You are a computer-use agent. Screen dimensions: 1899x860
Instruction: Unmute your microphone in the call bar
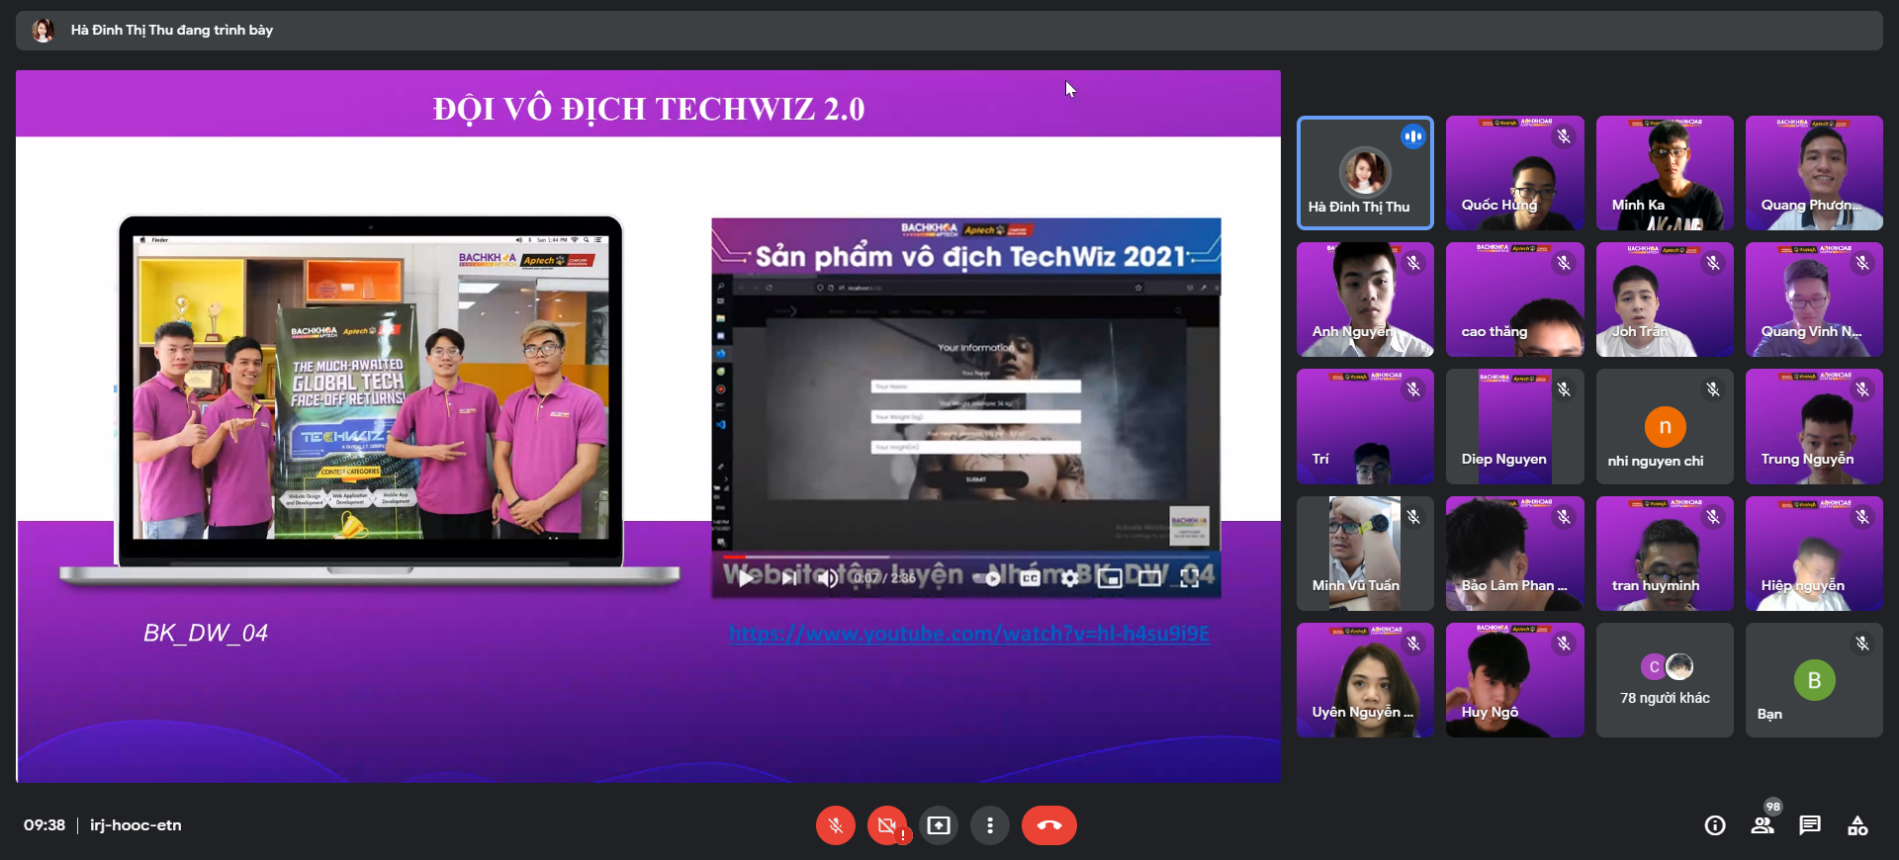[835, 825]
